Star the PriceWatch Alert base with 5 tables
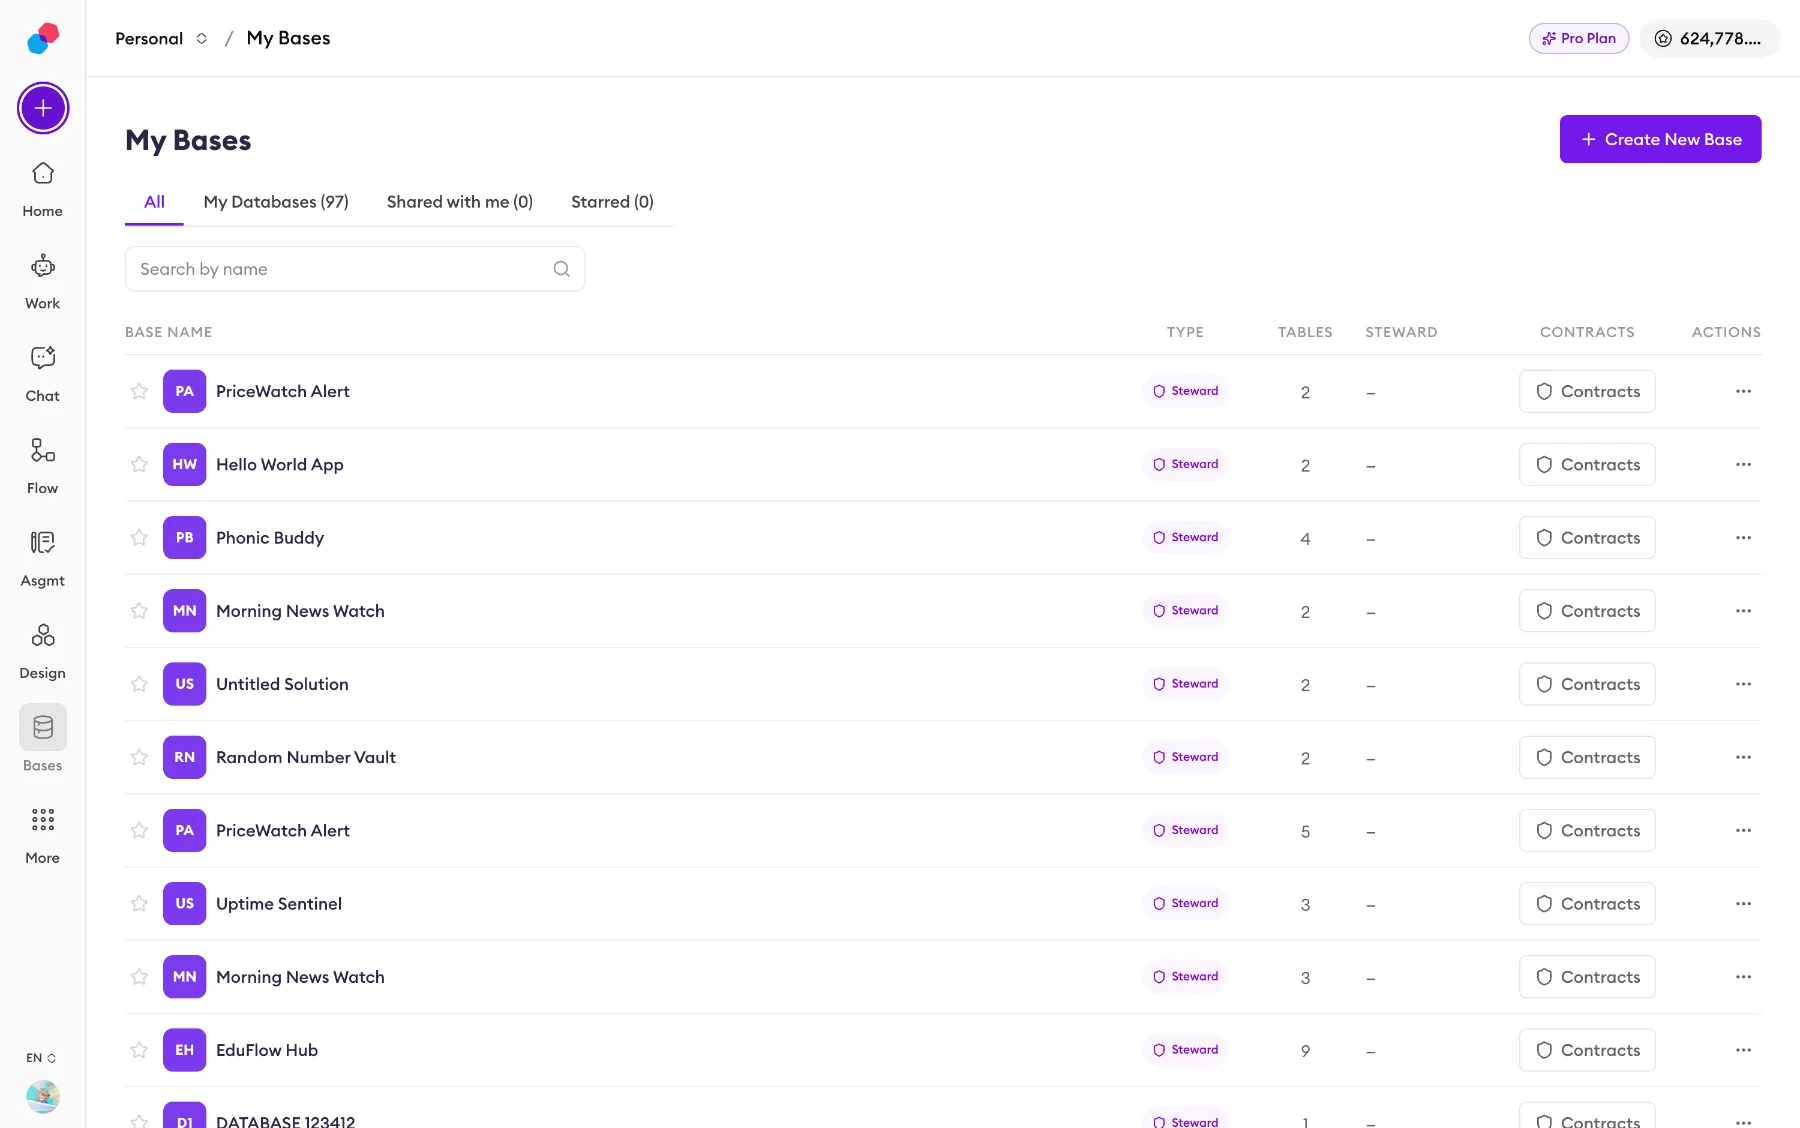 point(139,830)
